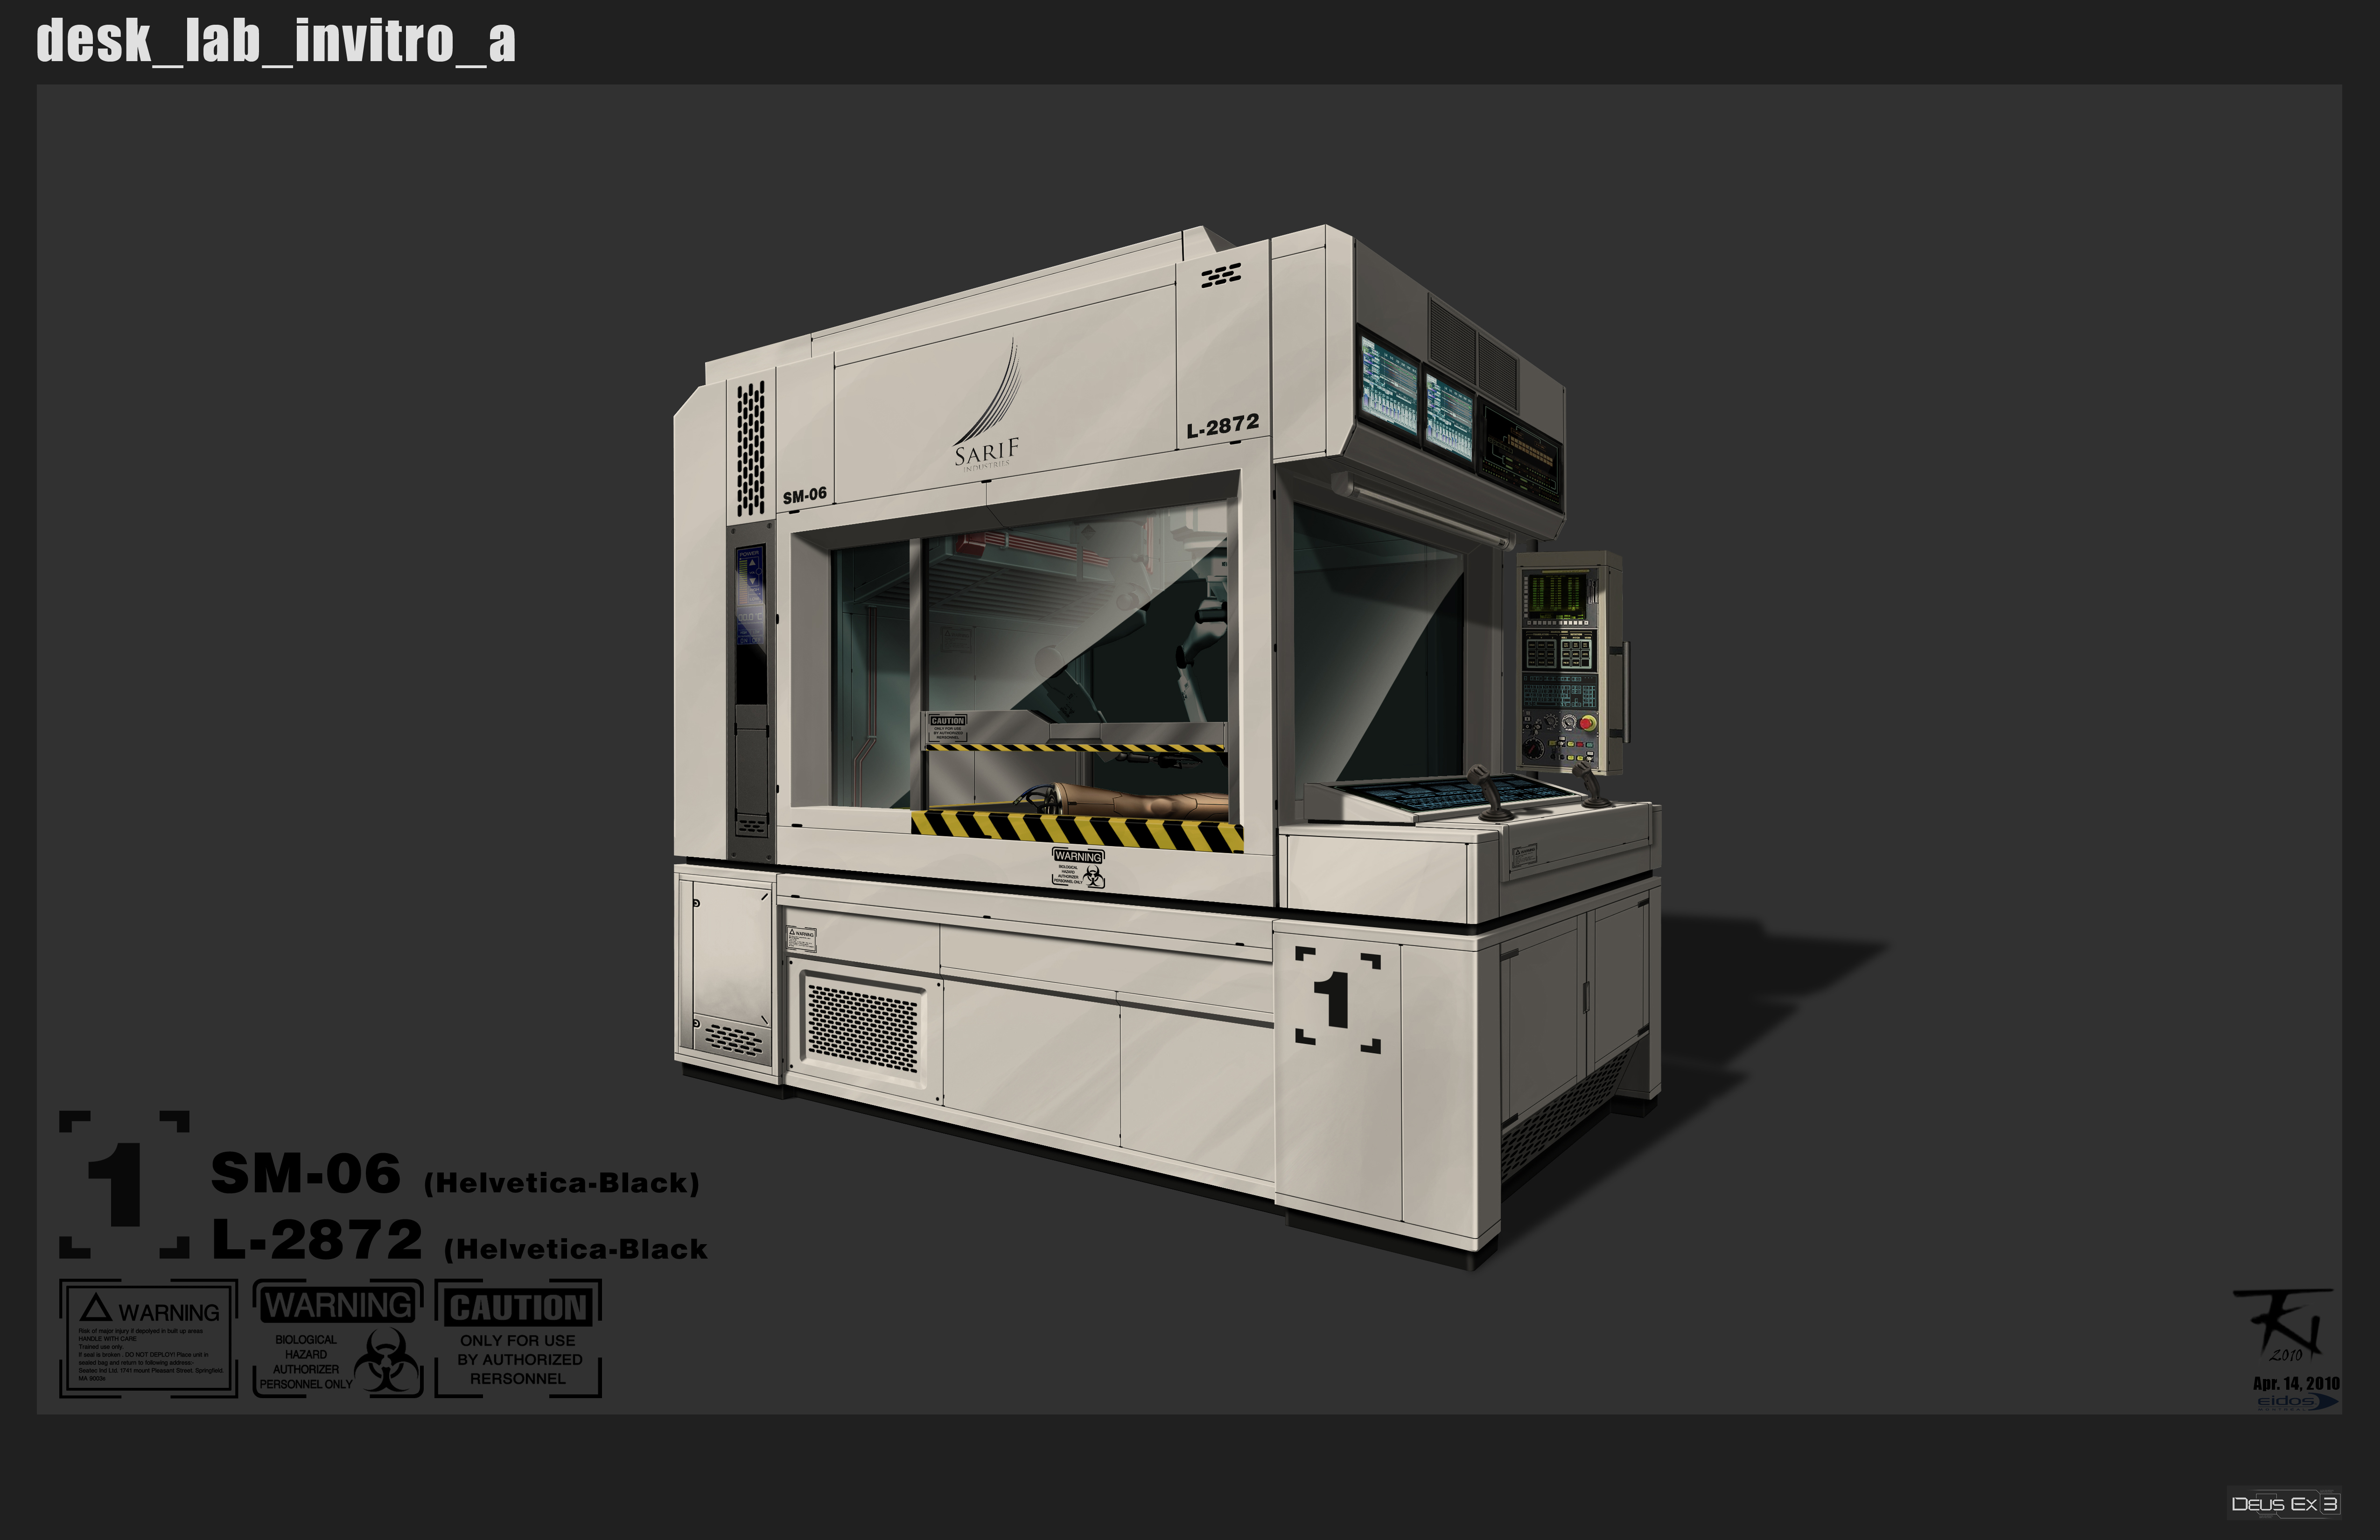Click the Deus Ex 3 logo
Image resolution: width=2380 pixels, height=1540 pixels.
pyautogui.click(x=2284, y=1504)
